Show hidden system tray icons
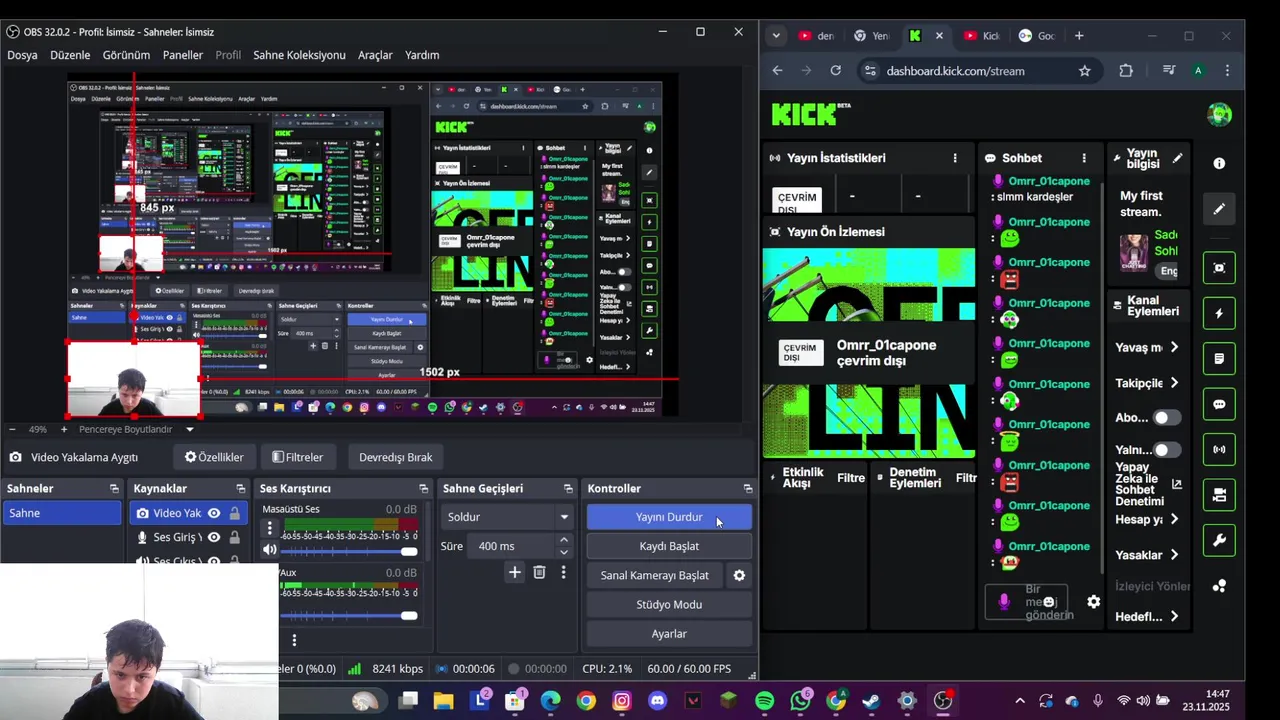Image resolution: width=1280 pixels, height=720 pixels. point(1020,701)
